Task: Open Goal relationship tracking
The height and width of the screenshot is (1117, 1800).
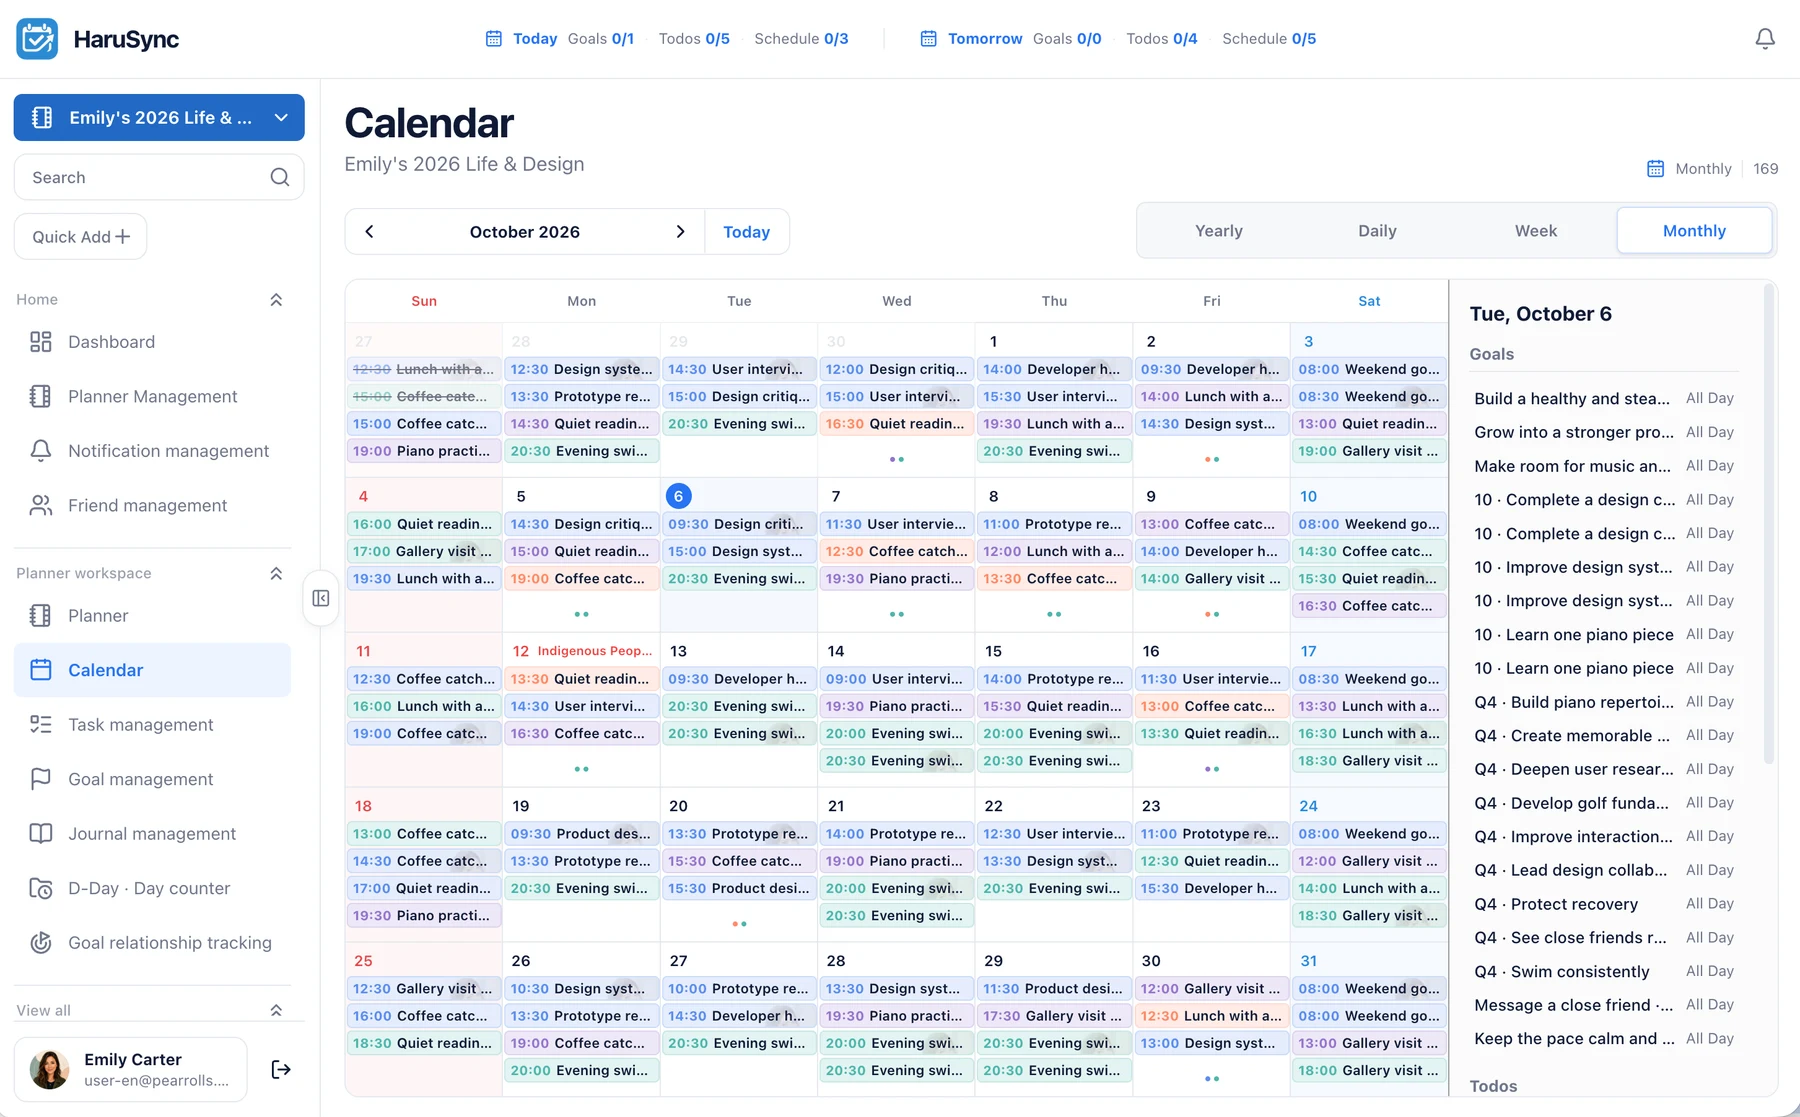Action: click(x=153, y=942)
